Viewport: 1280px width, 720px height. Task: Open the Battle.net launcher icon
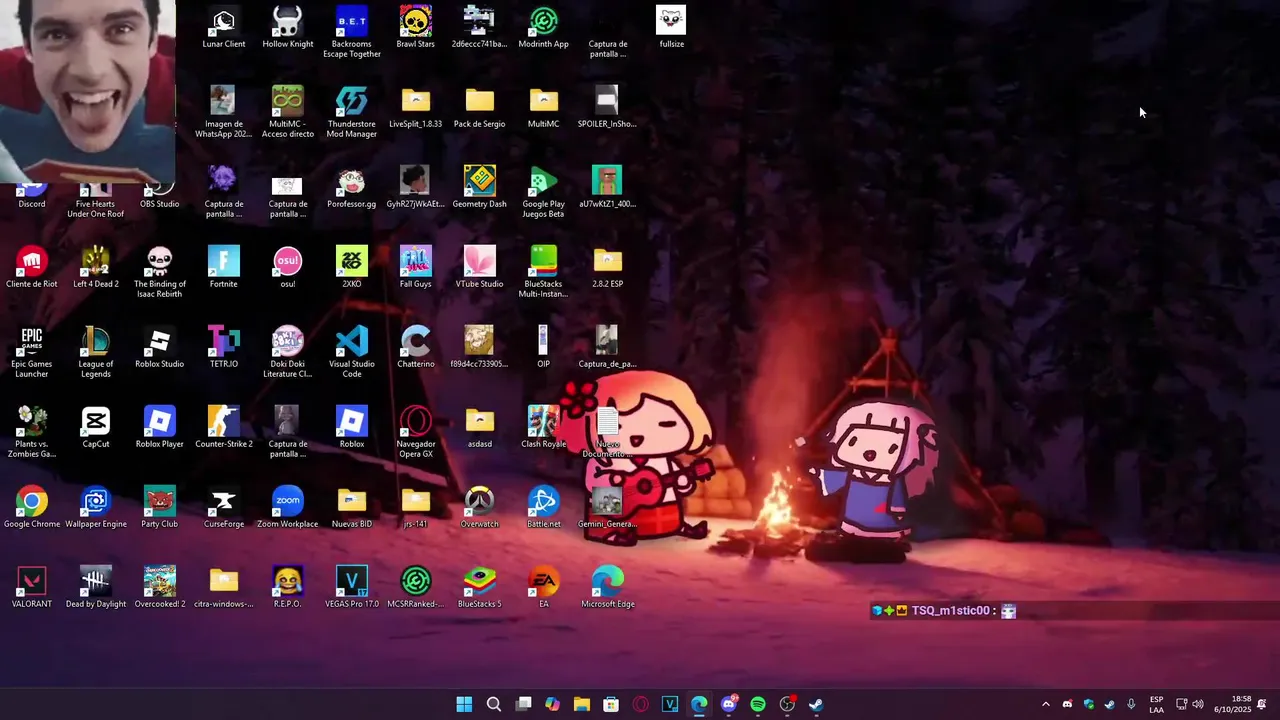click(544, 508)
